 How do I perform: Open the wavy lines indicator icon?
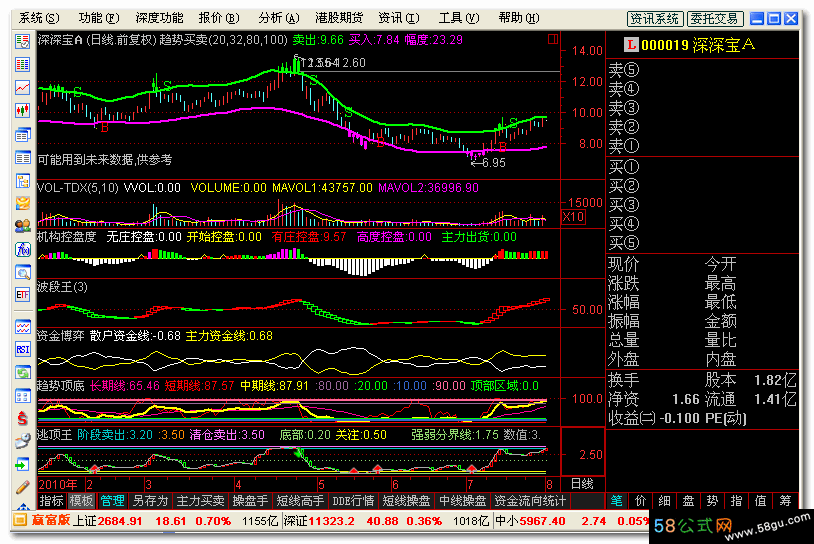pos(22,327)
